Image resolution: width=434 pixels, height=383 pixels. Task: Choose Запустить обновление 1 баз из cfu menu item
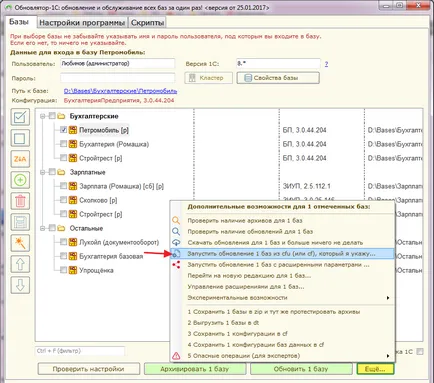point(282,254)
